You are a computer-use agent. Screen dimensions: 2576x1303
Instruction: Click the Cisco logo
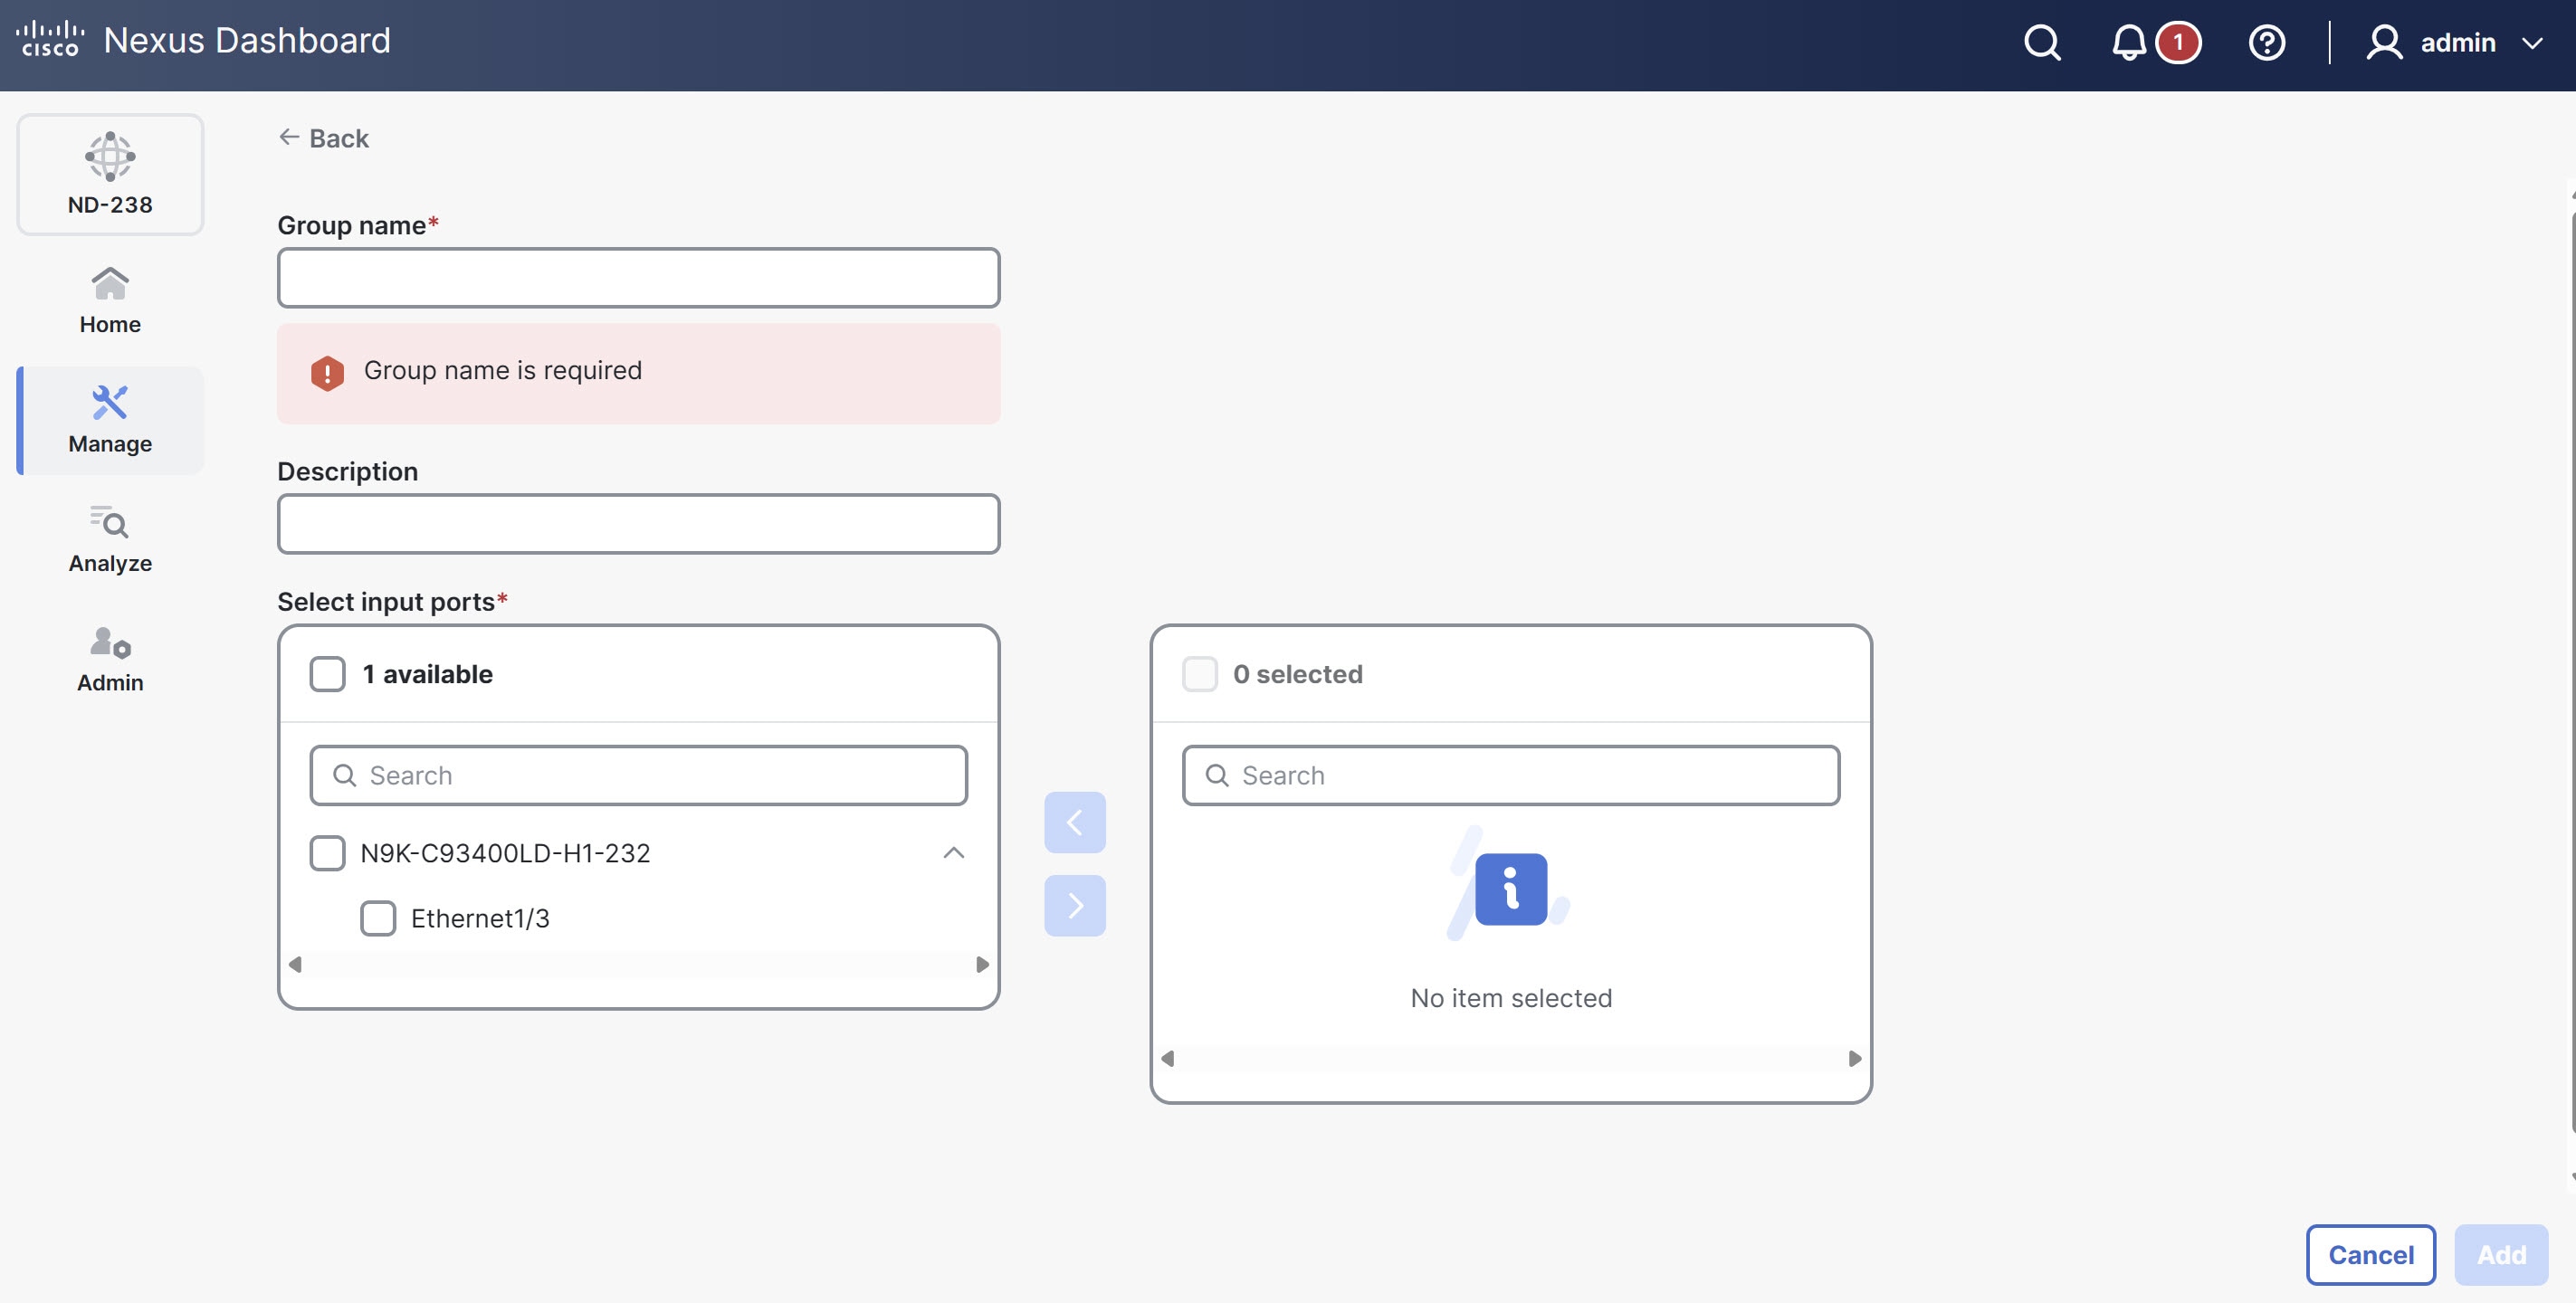tap(50, 39)
